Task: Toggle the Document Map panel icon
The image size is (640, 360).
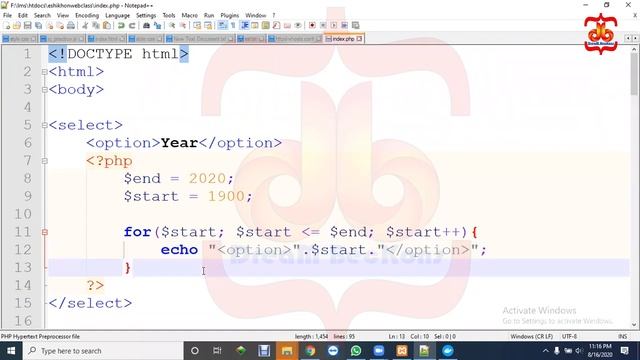Action: (266, 25)
